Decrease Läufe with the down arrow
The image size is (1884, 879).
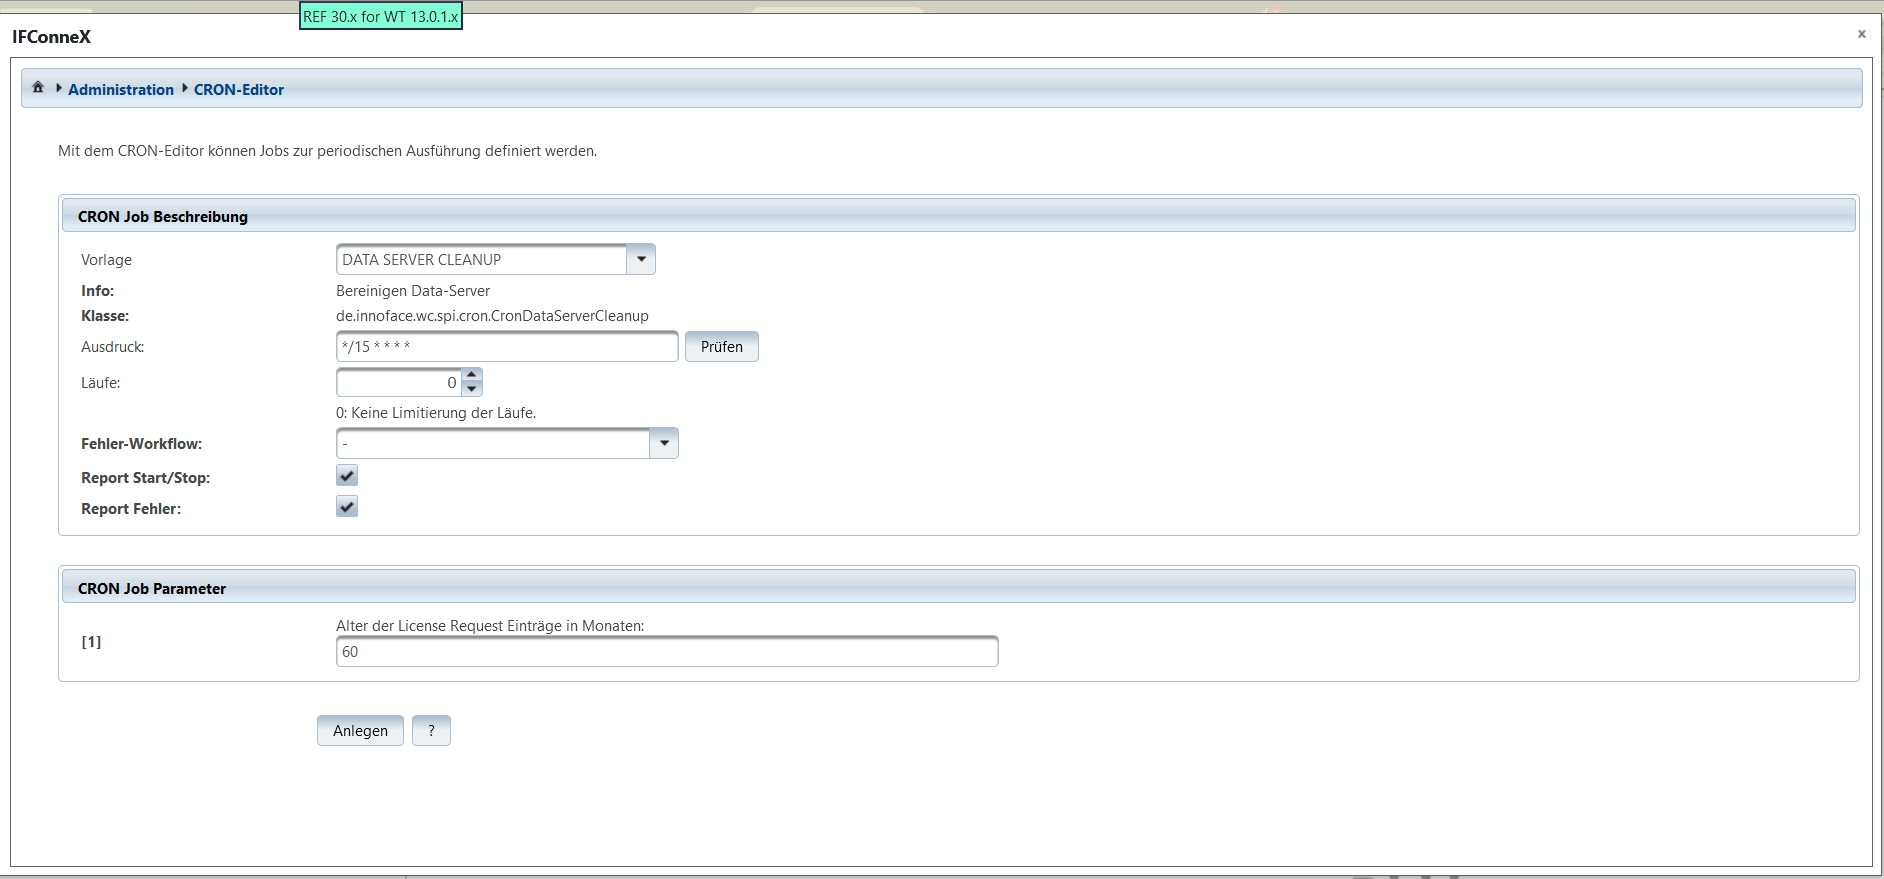point(472,389)
